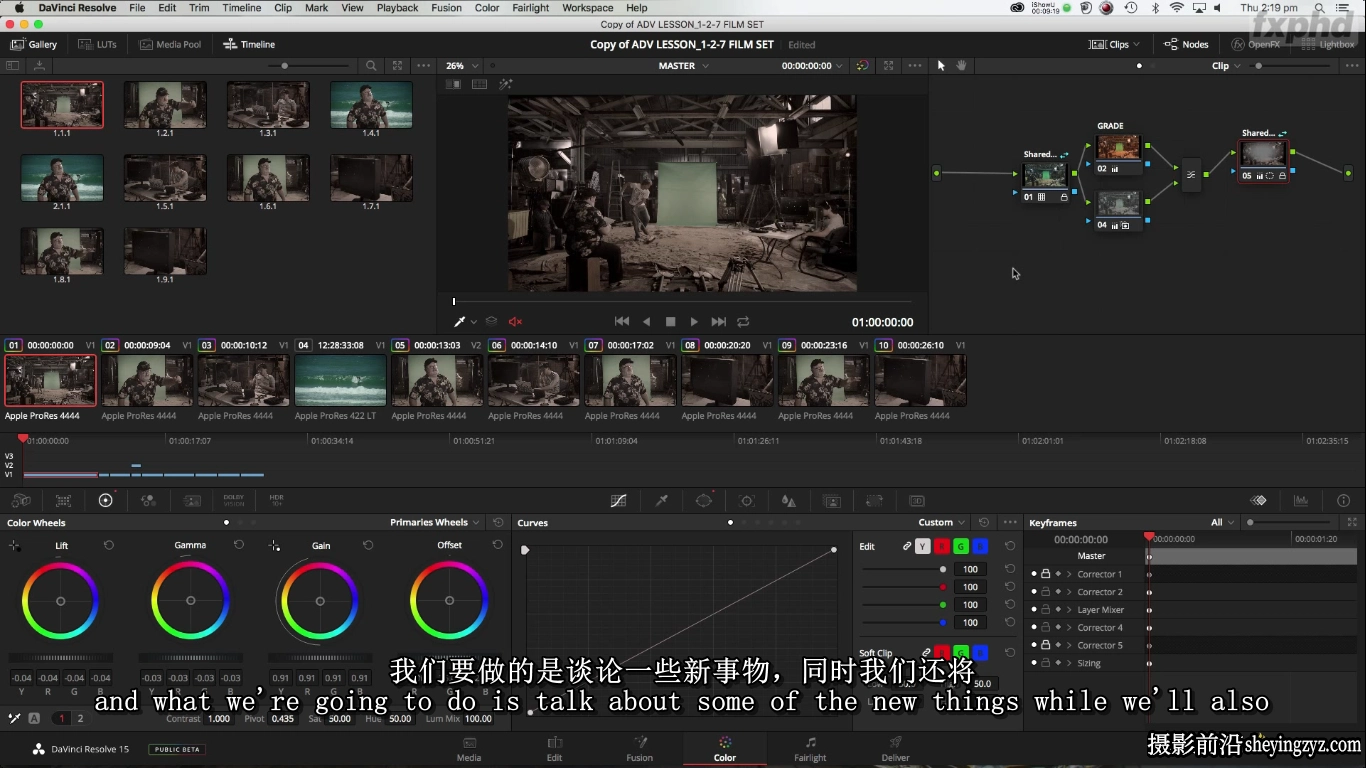Open the Qualifier eyedropper palette
Screen dimensions: 1366x768
click(661, 501)
